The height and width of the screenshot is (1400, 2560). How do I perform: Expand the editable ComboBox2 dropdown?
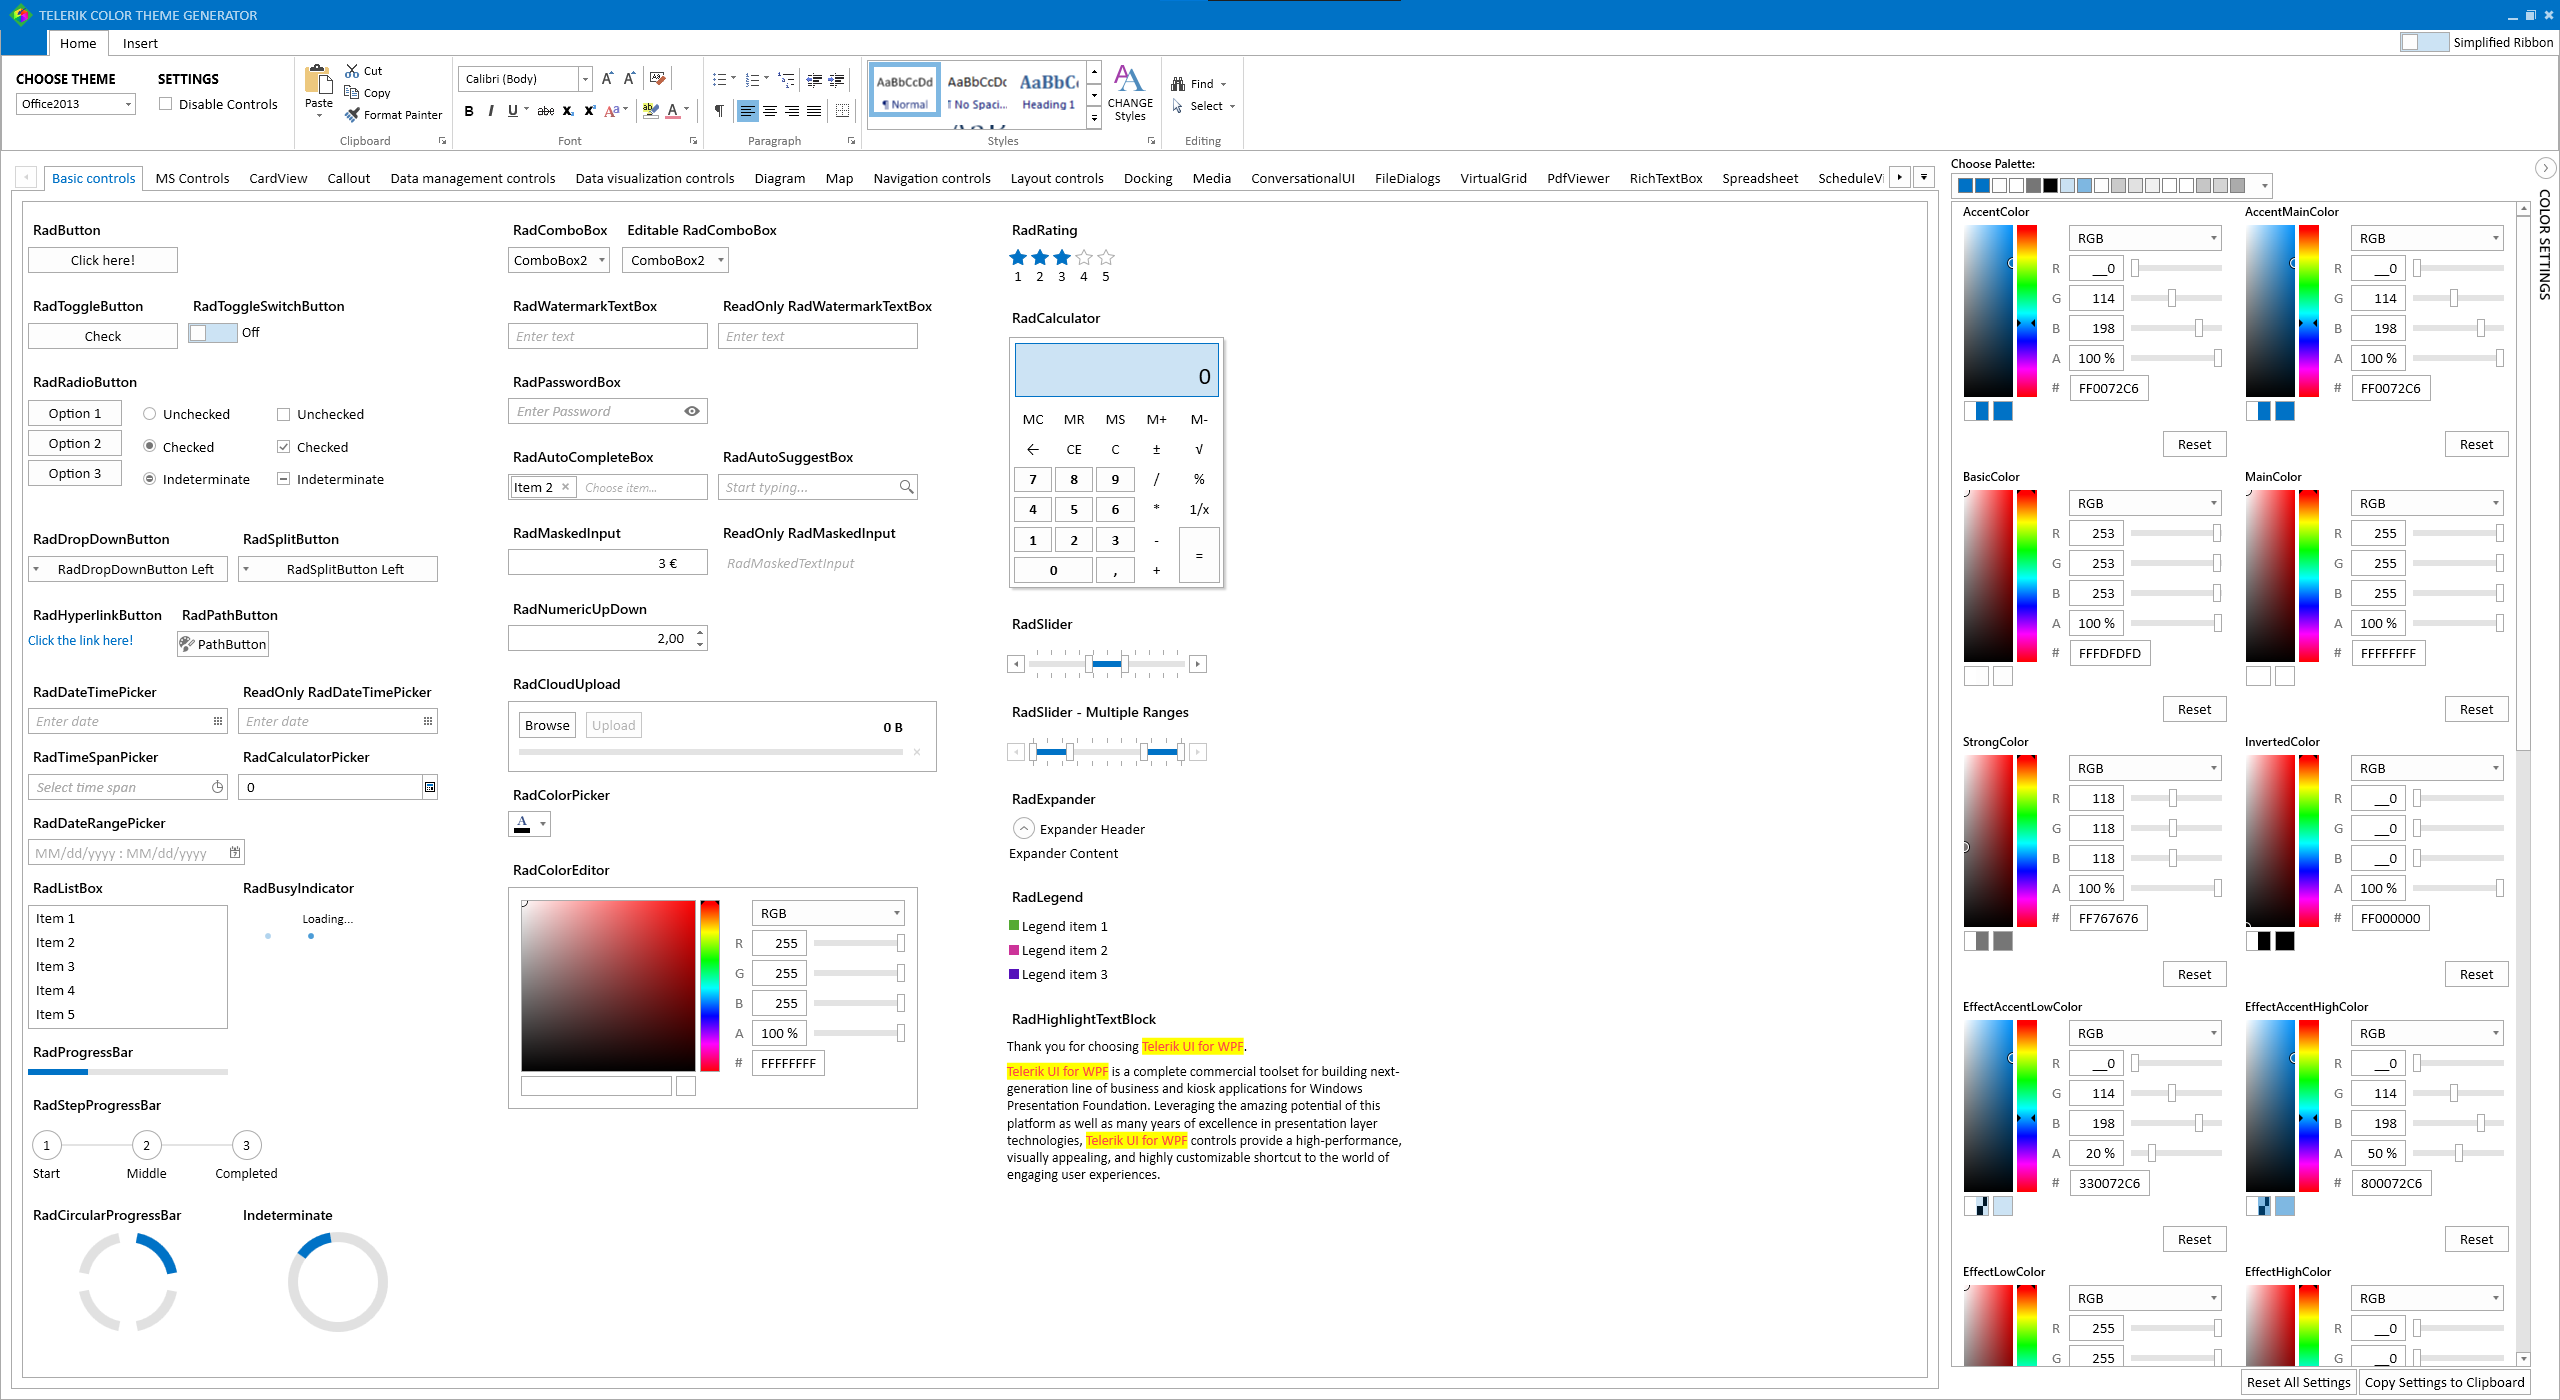tap(720, 260)
